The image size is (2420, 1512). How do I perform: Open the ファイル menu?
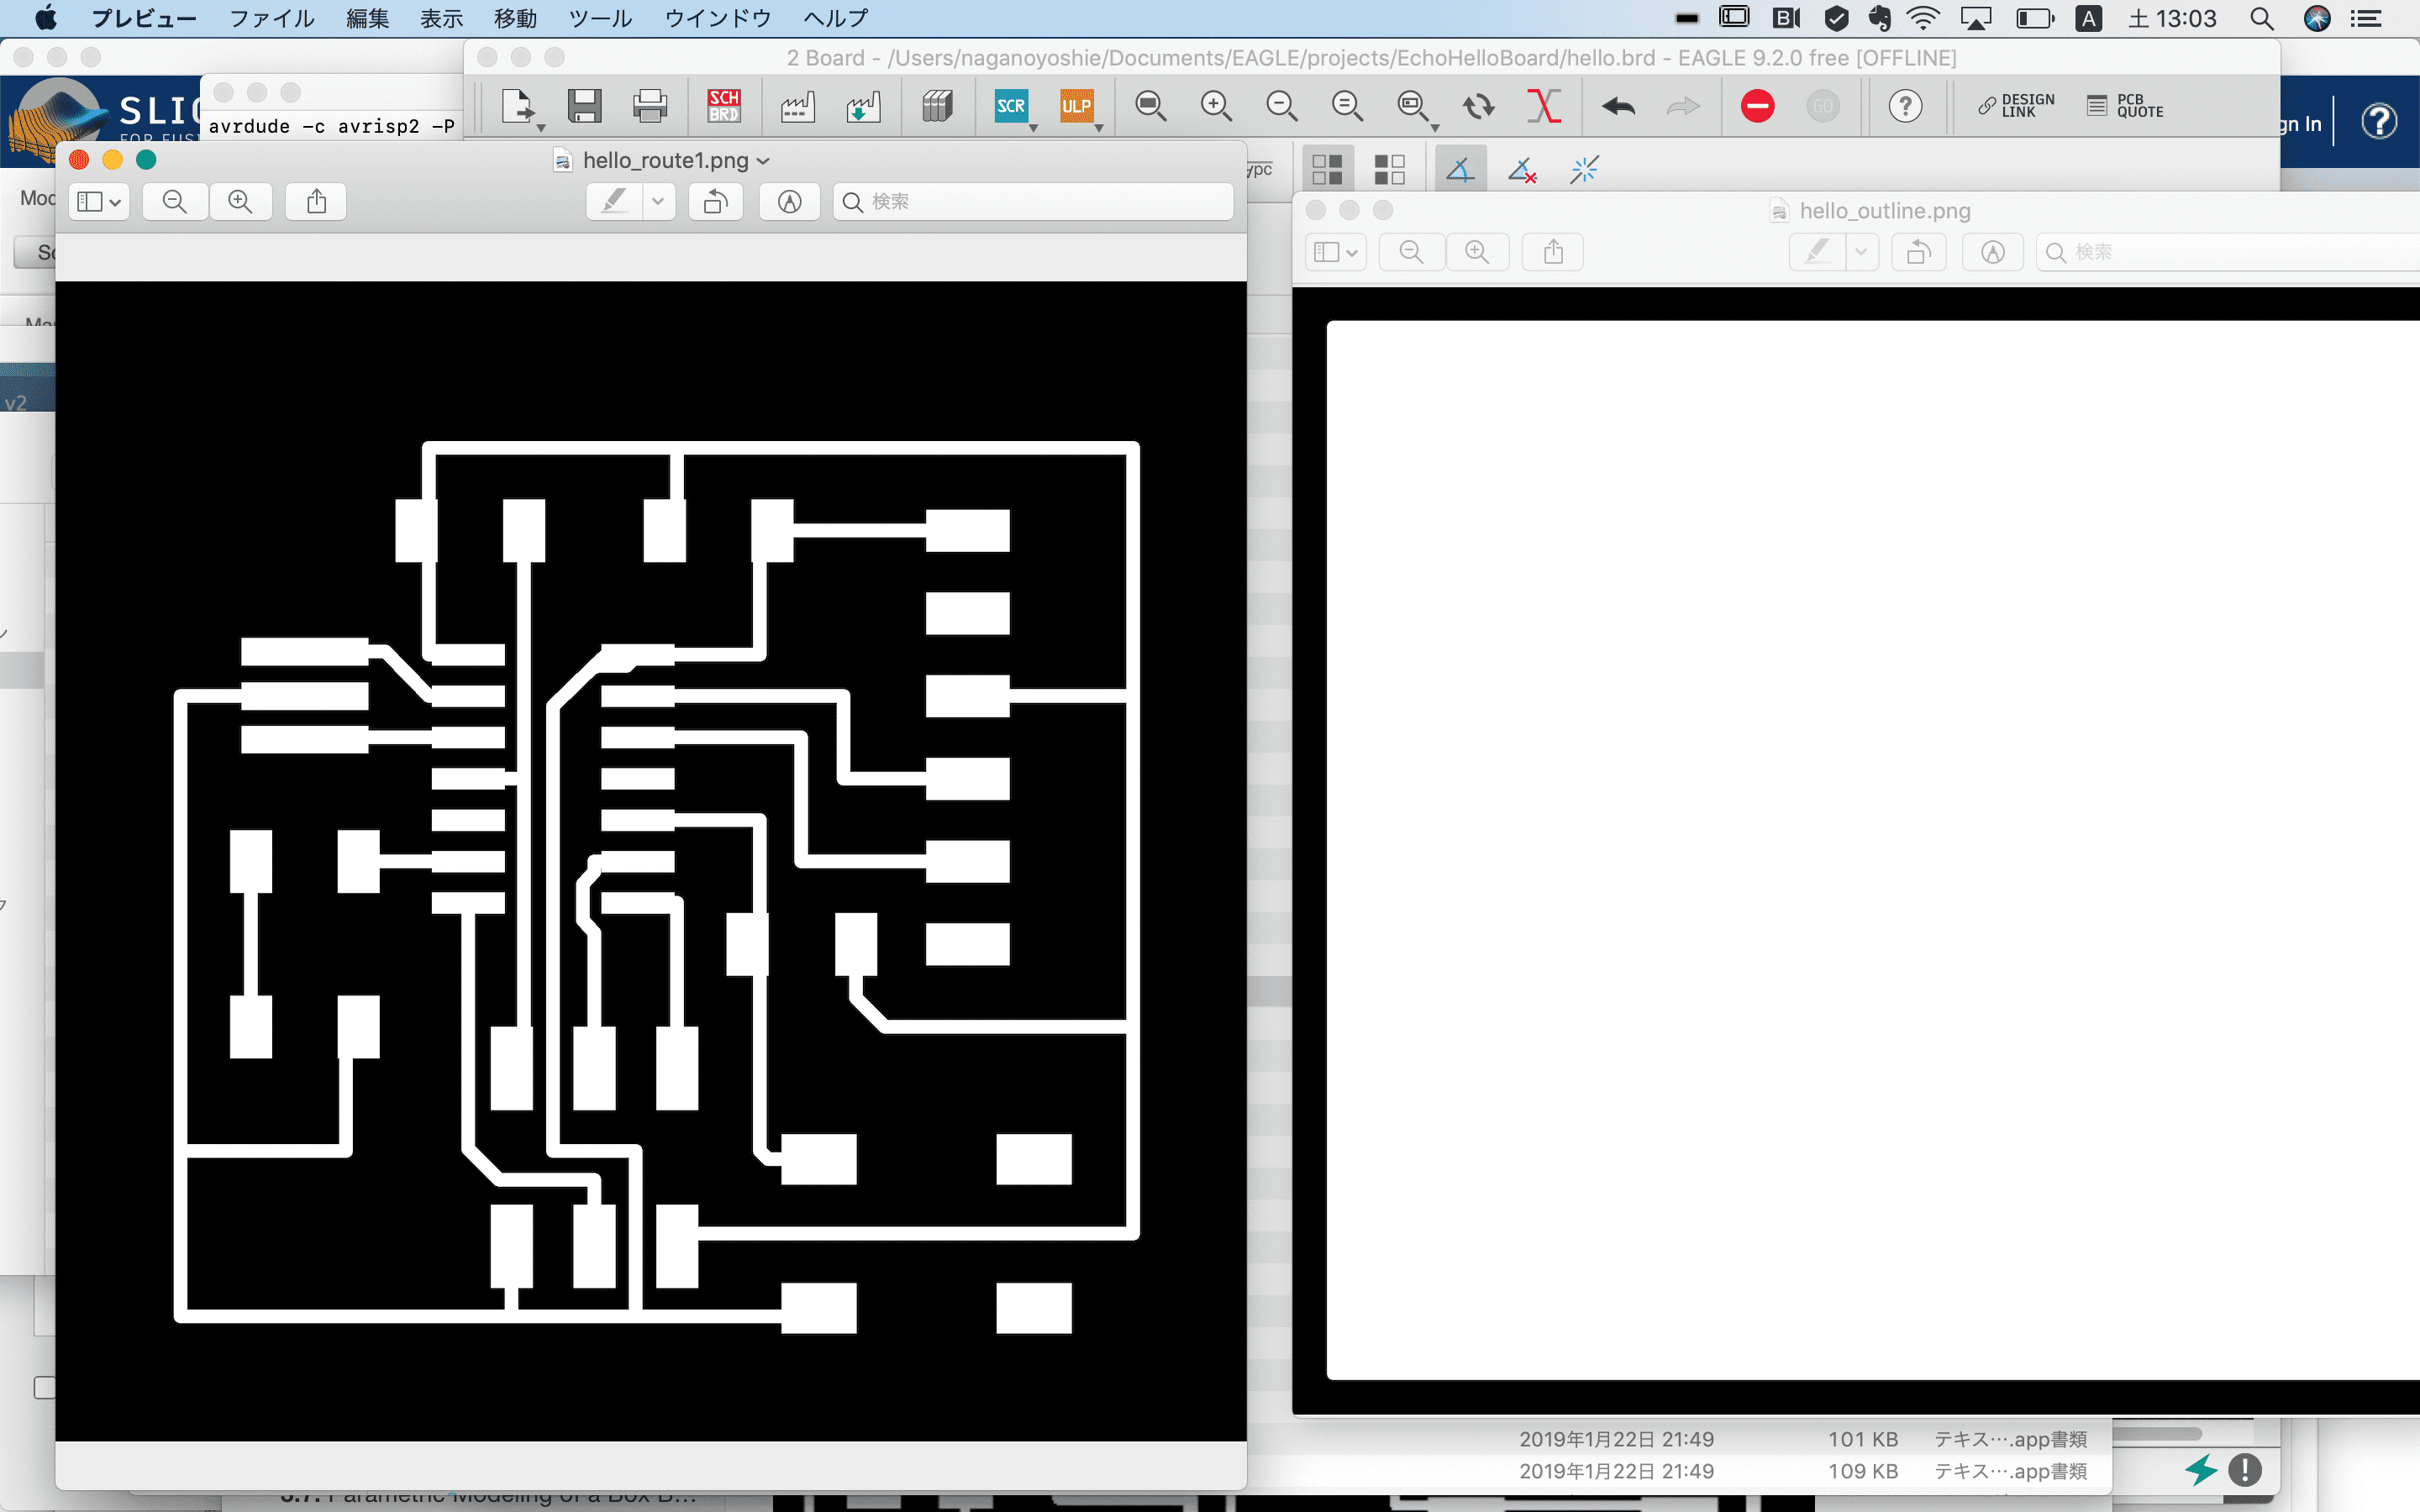(x=271, y=18)
